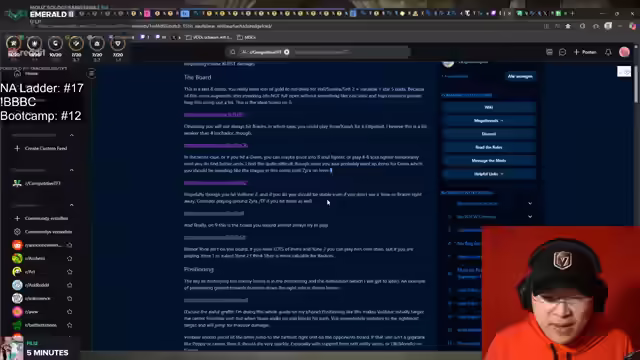The image size is (640, 360).
Task: Click the search magnifier icon
Action: point(233,52)
